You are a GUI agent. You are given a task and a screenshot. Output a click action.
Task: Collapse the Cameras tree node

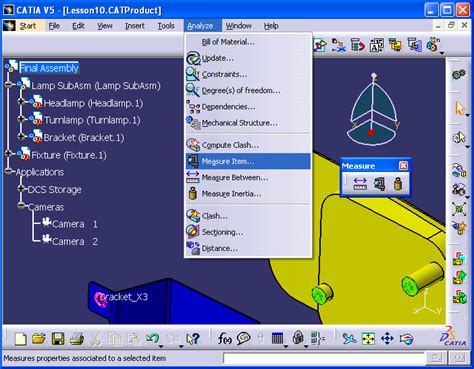21,205
